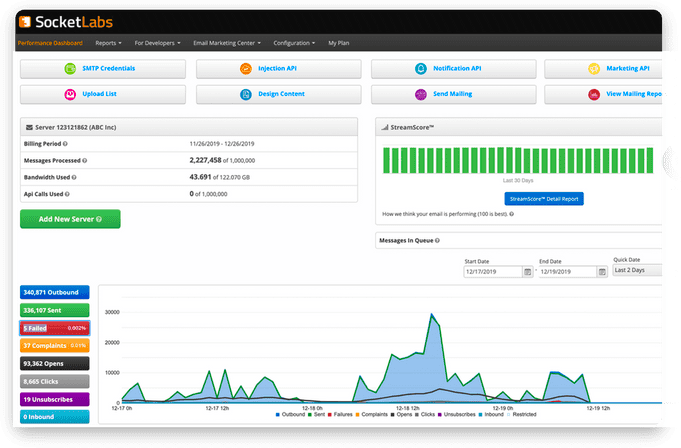Image resolution: width=681 pixels, height=448 pixels.
Task: Click the Bandwidth Used value 43.691
Action: tap(200, 177)
